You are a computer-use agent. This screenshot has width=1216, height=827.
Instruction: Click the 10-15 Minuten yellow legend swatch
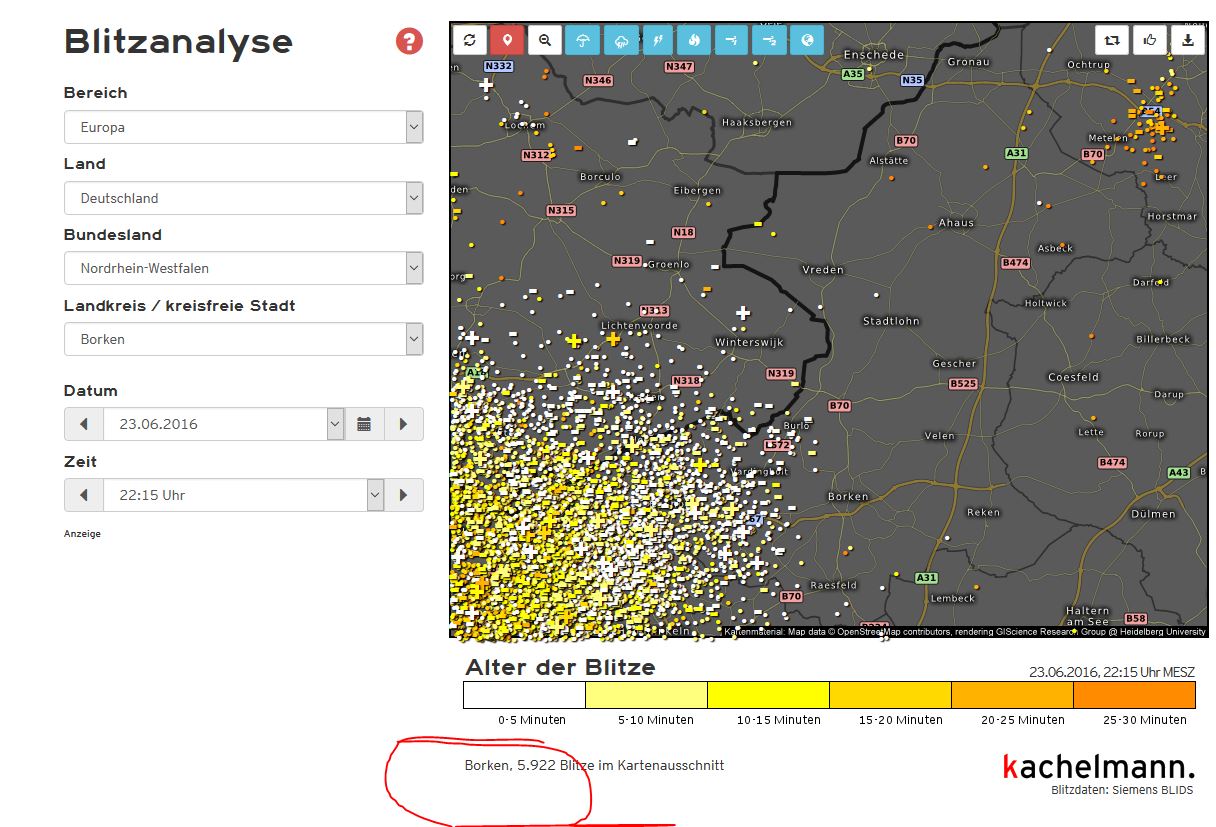(x=768, y=695)
